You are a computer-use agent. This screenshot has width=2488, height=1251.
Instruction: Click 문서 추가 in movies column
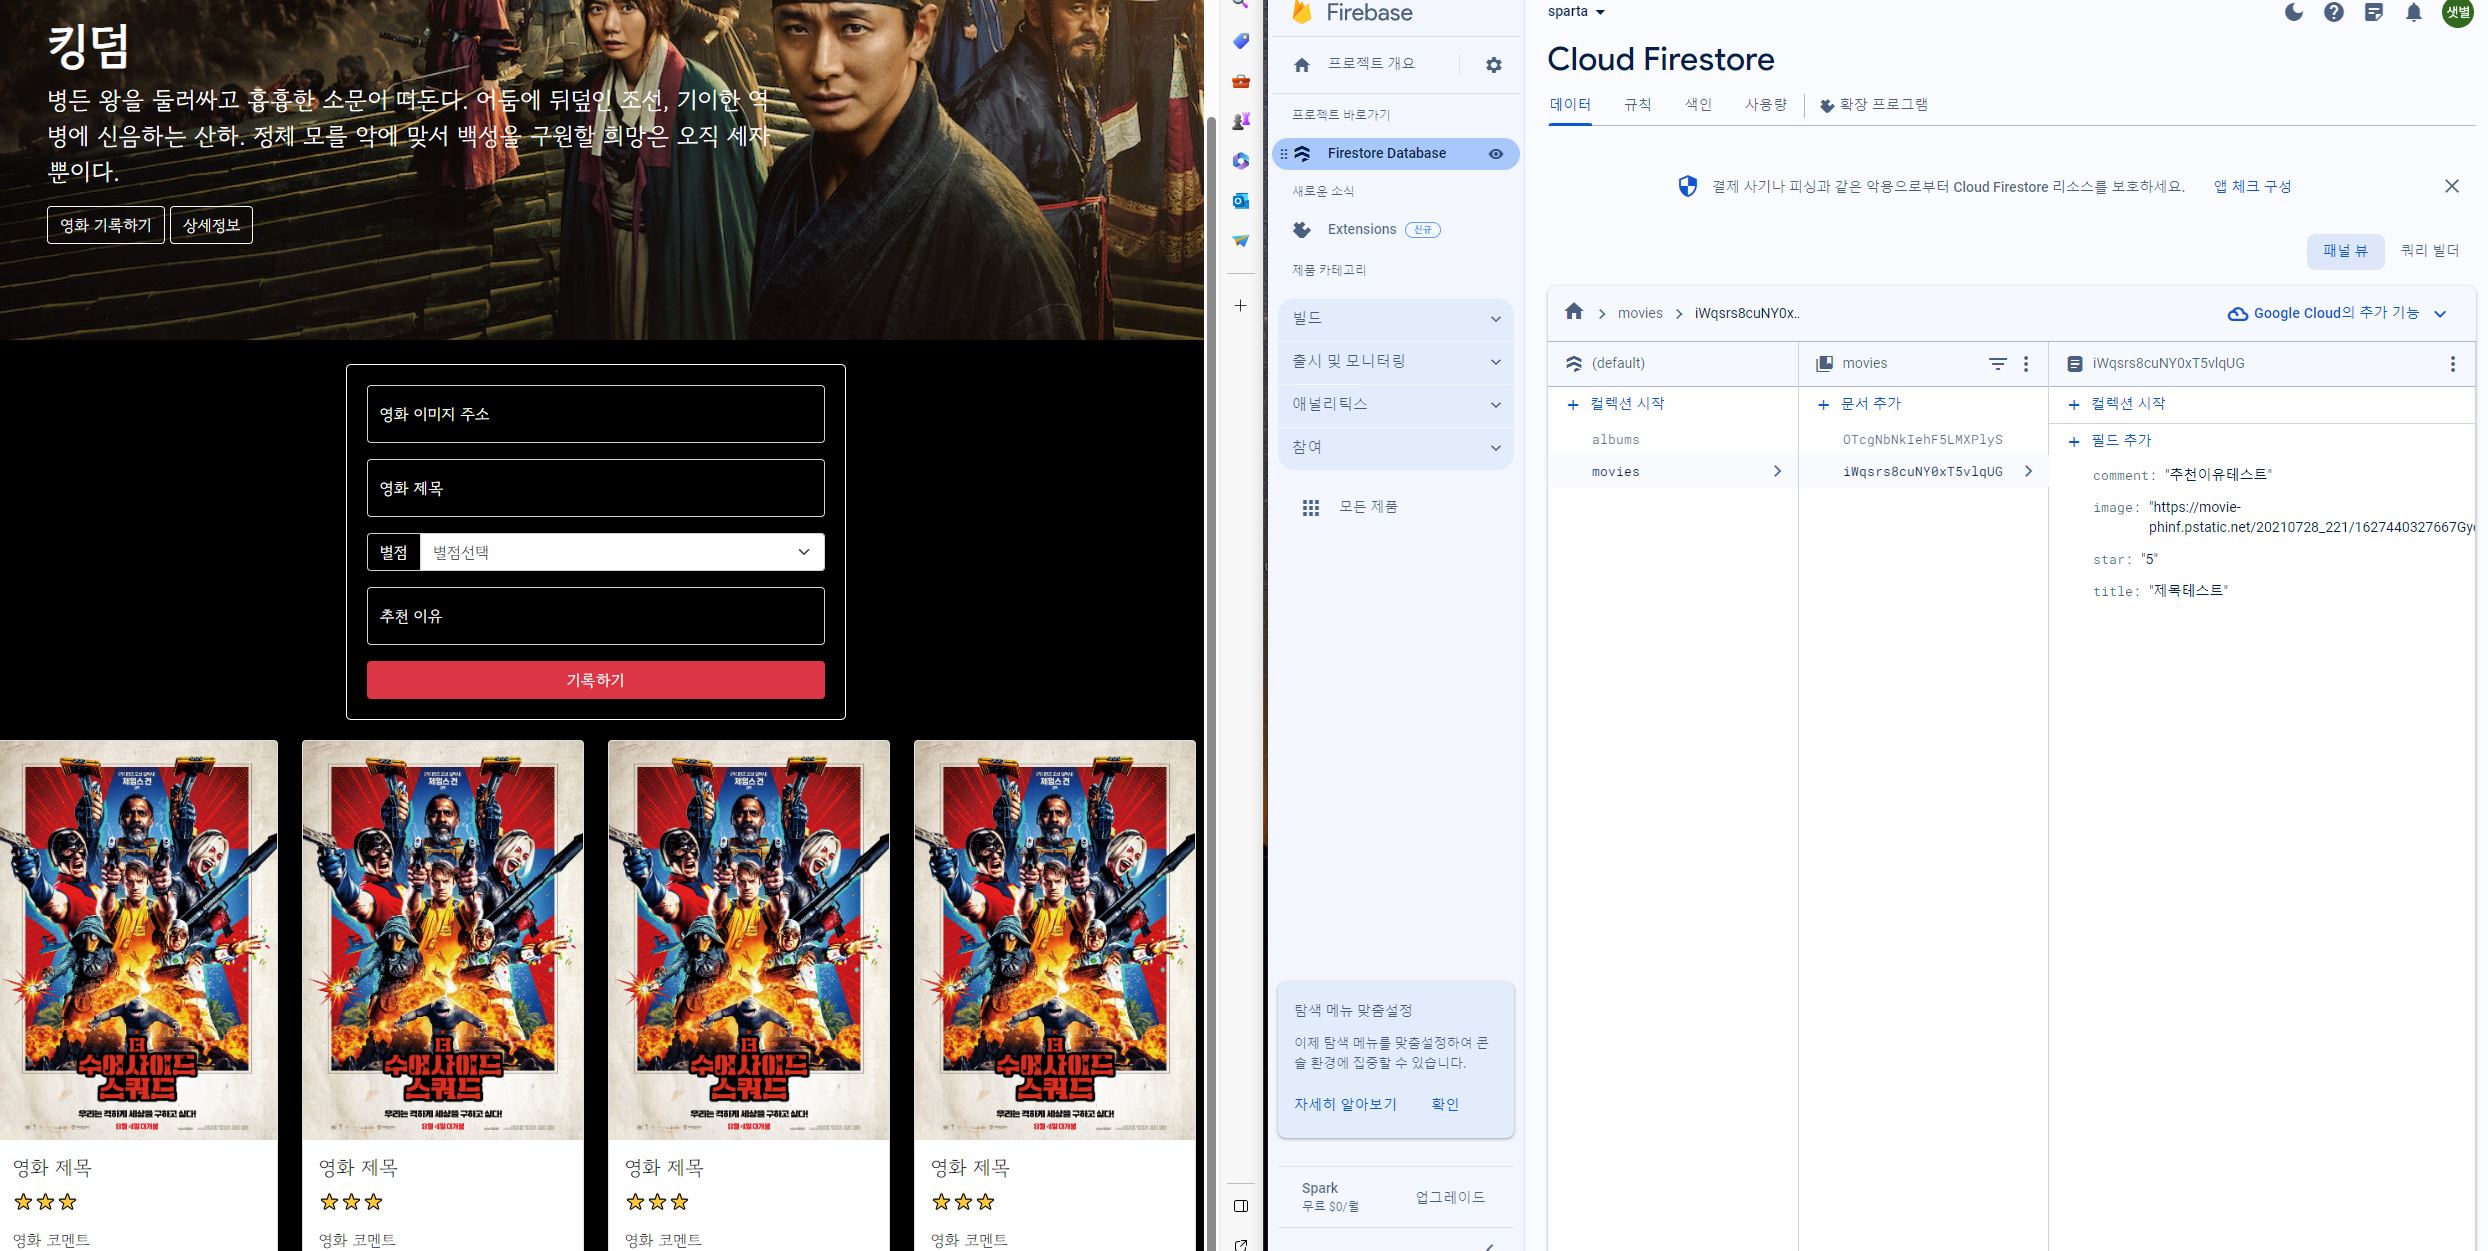tap(1860, 404)
